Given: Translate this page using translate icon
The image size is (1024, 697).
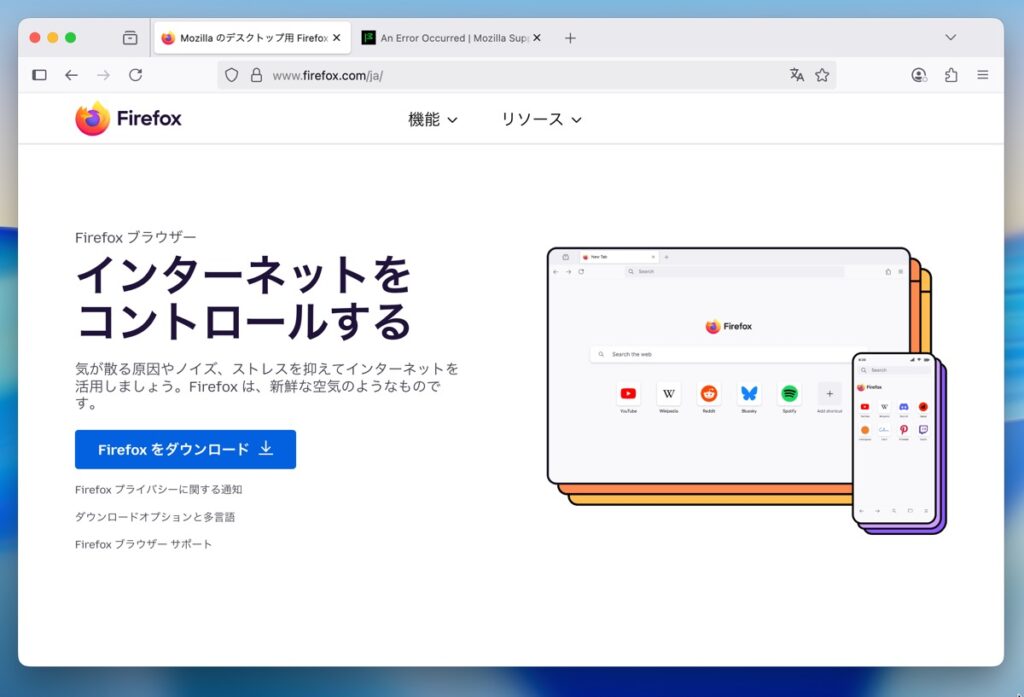Looking at the screenshot, I should pos(796,75).
